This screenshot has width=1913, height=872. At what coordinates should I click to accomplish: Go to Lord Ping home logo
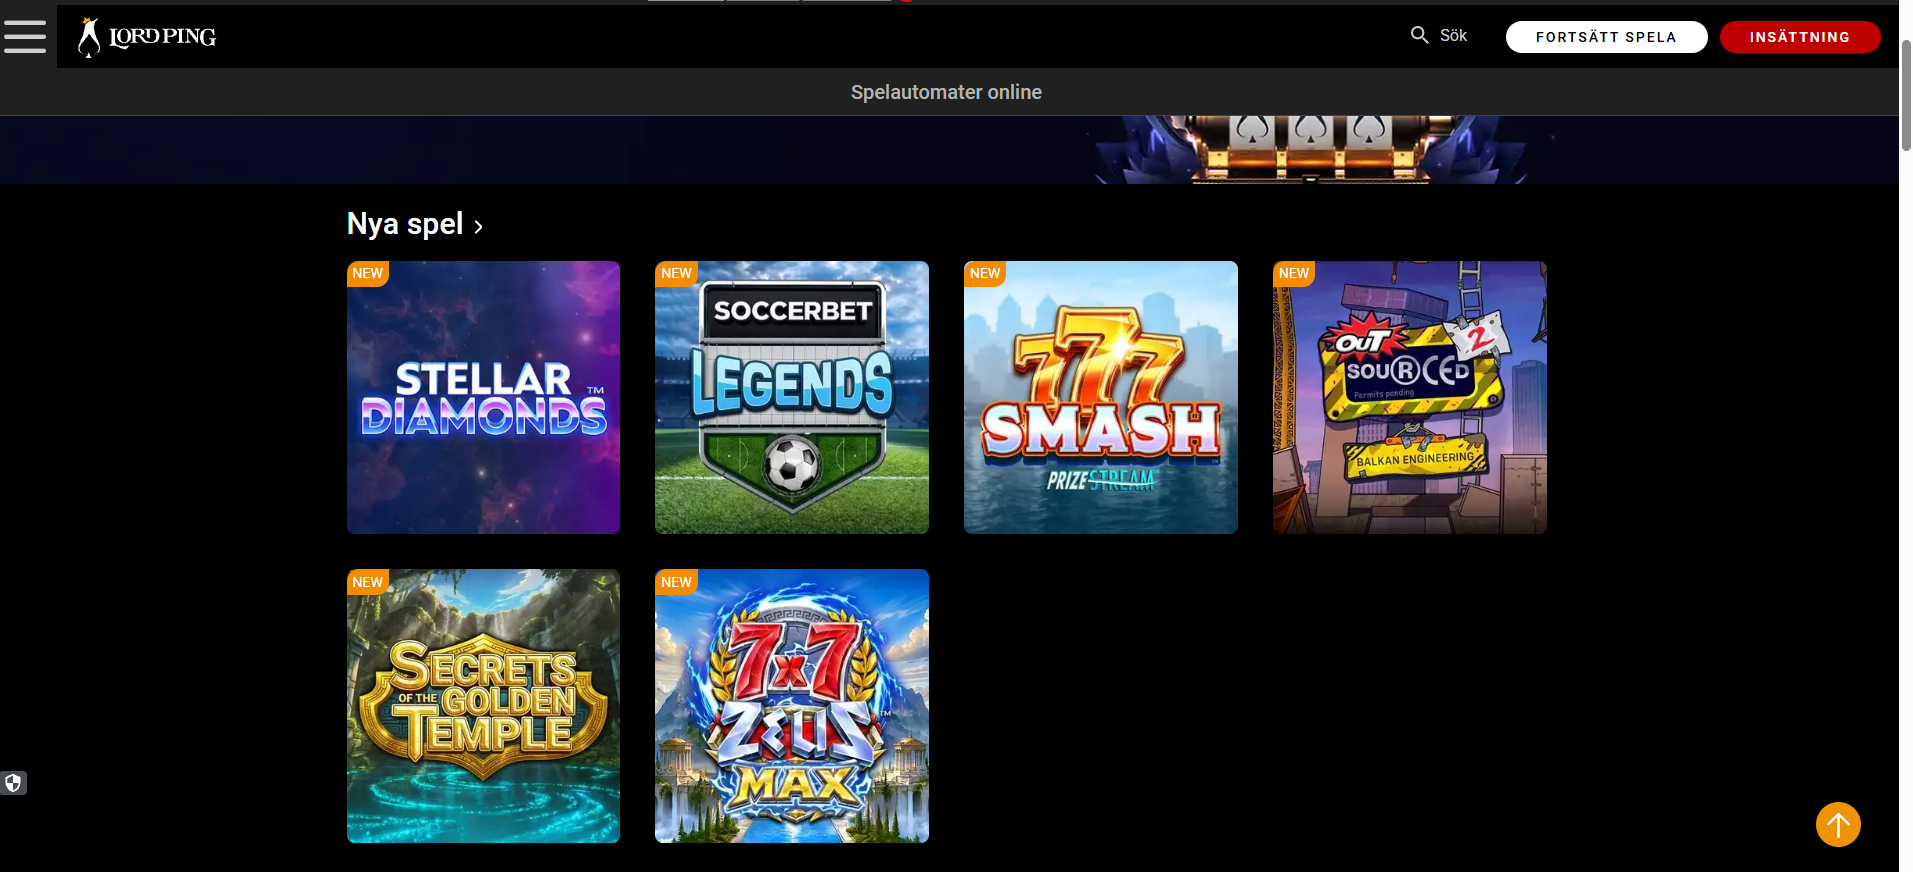click(x=147, y=37)
